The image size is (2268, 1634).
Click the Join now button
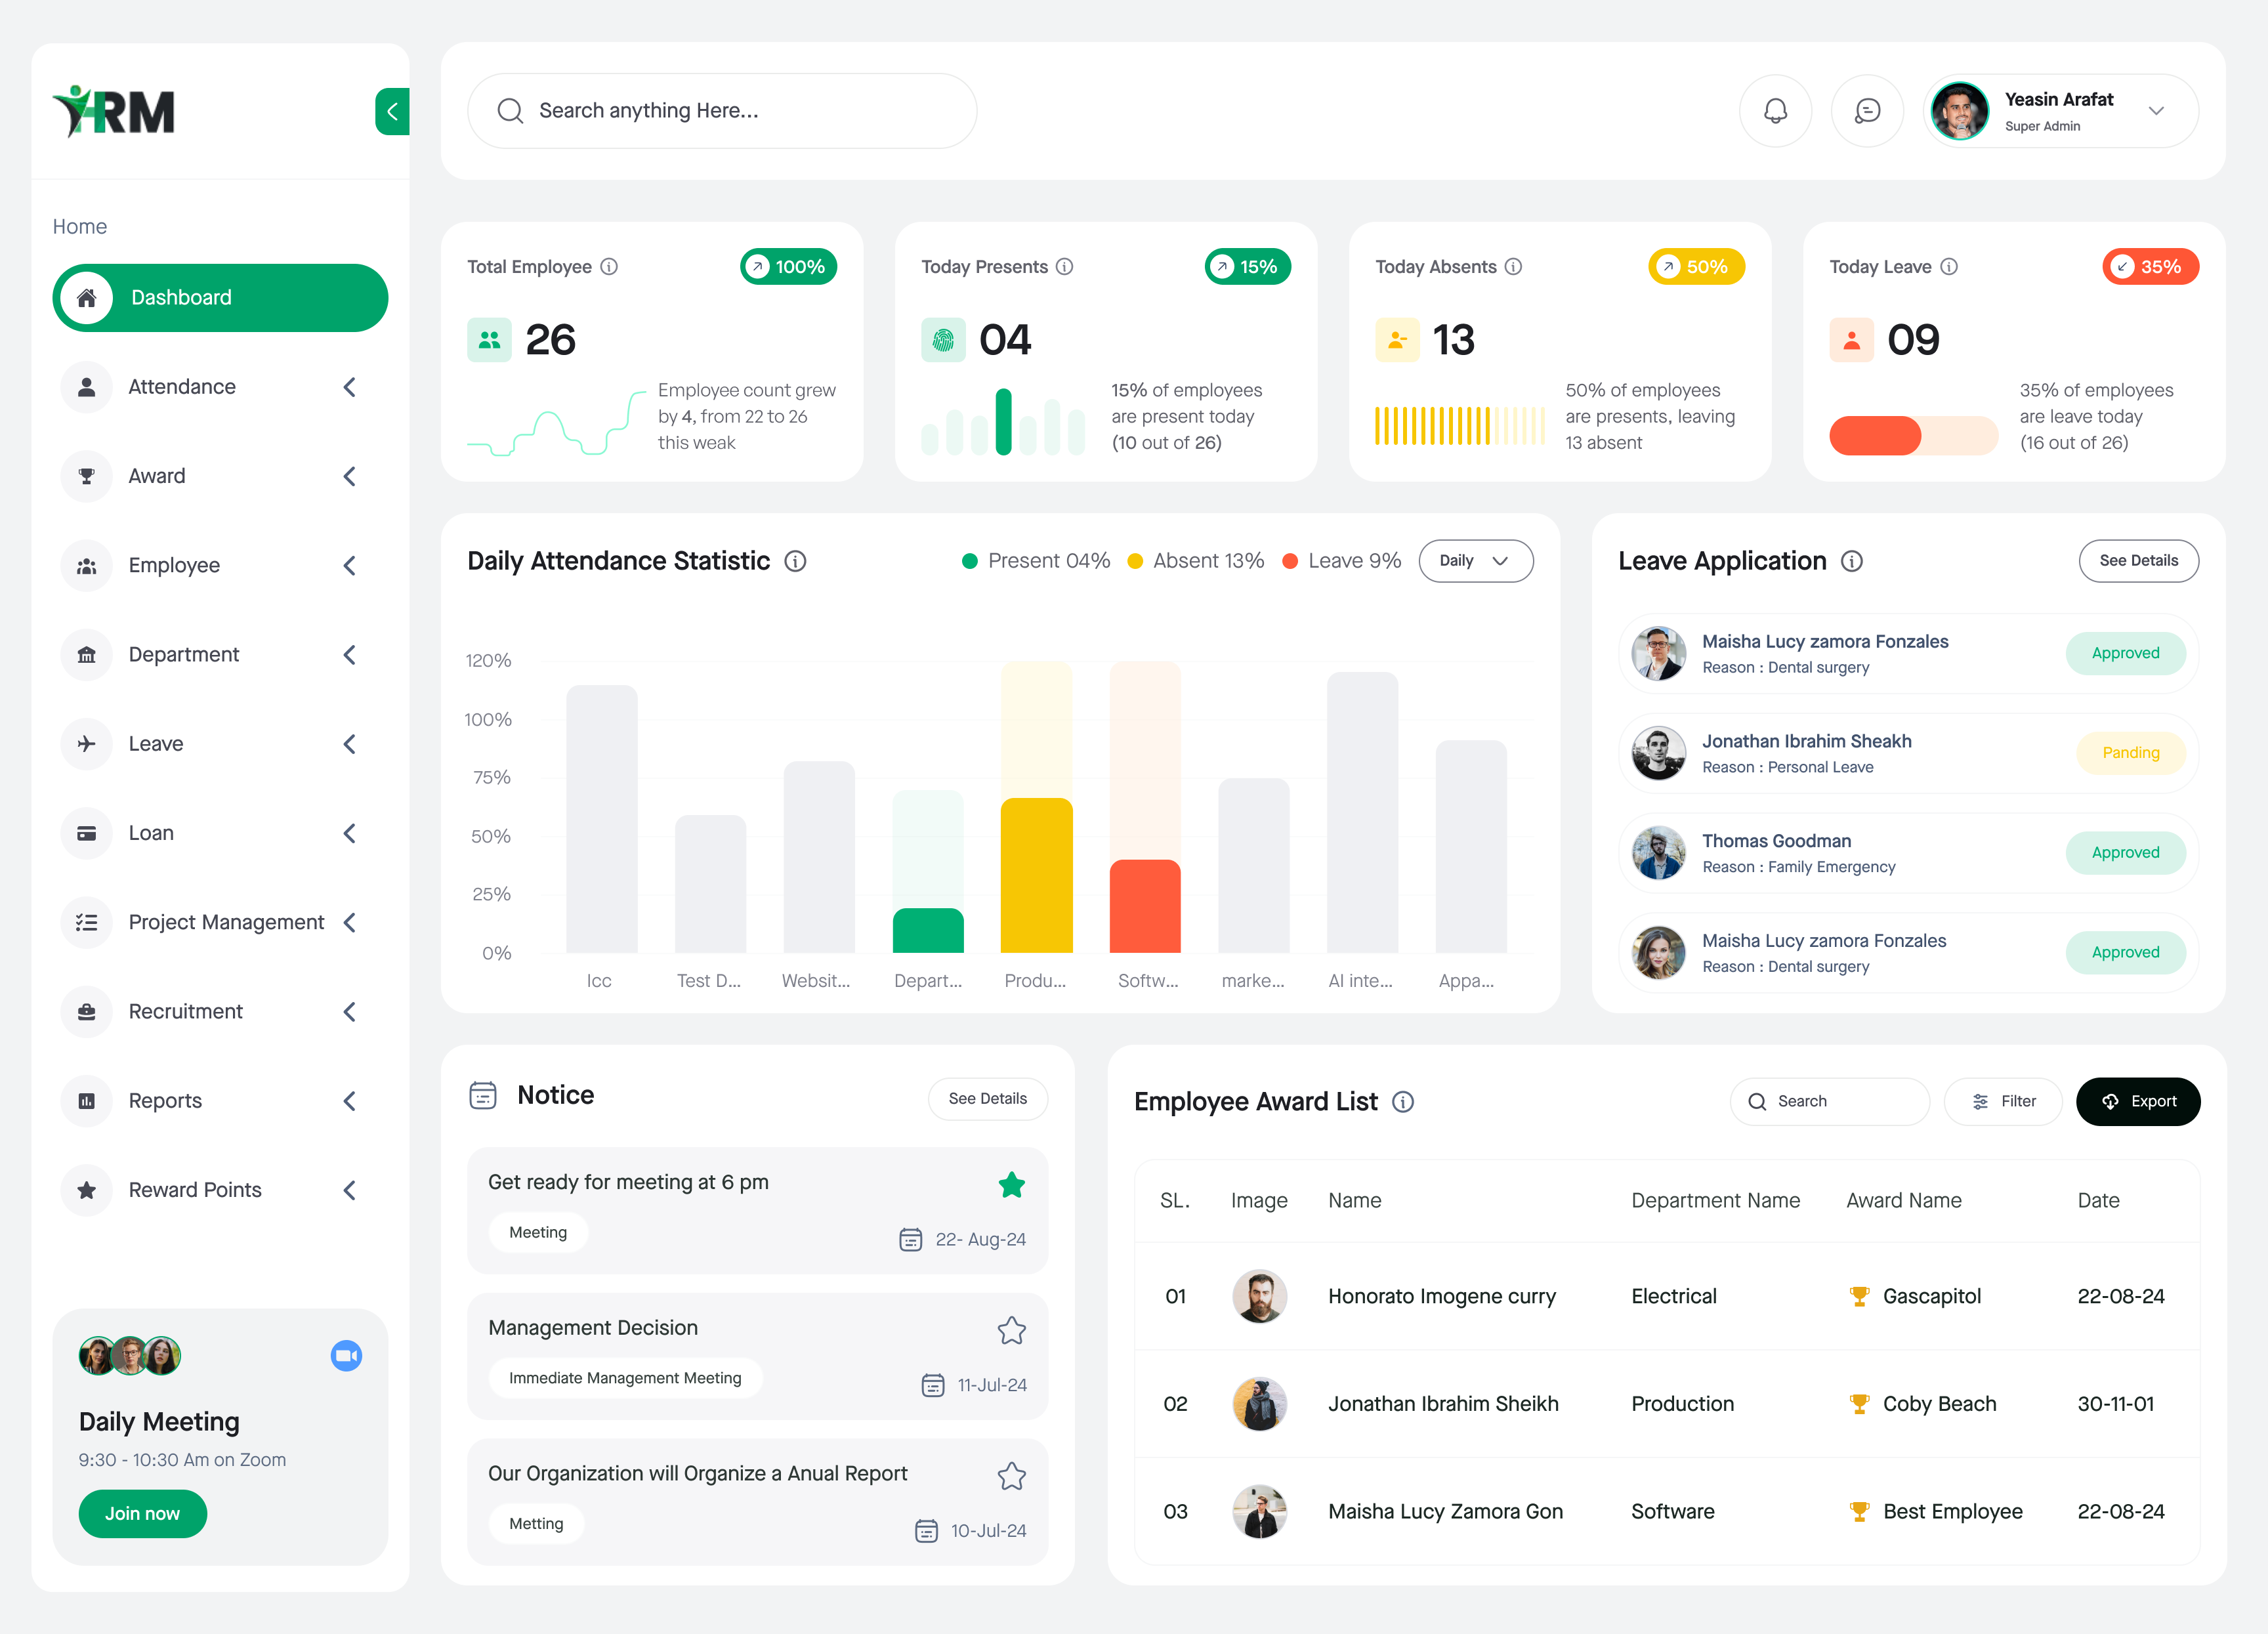coord(142,1514)
